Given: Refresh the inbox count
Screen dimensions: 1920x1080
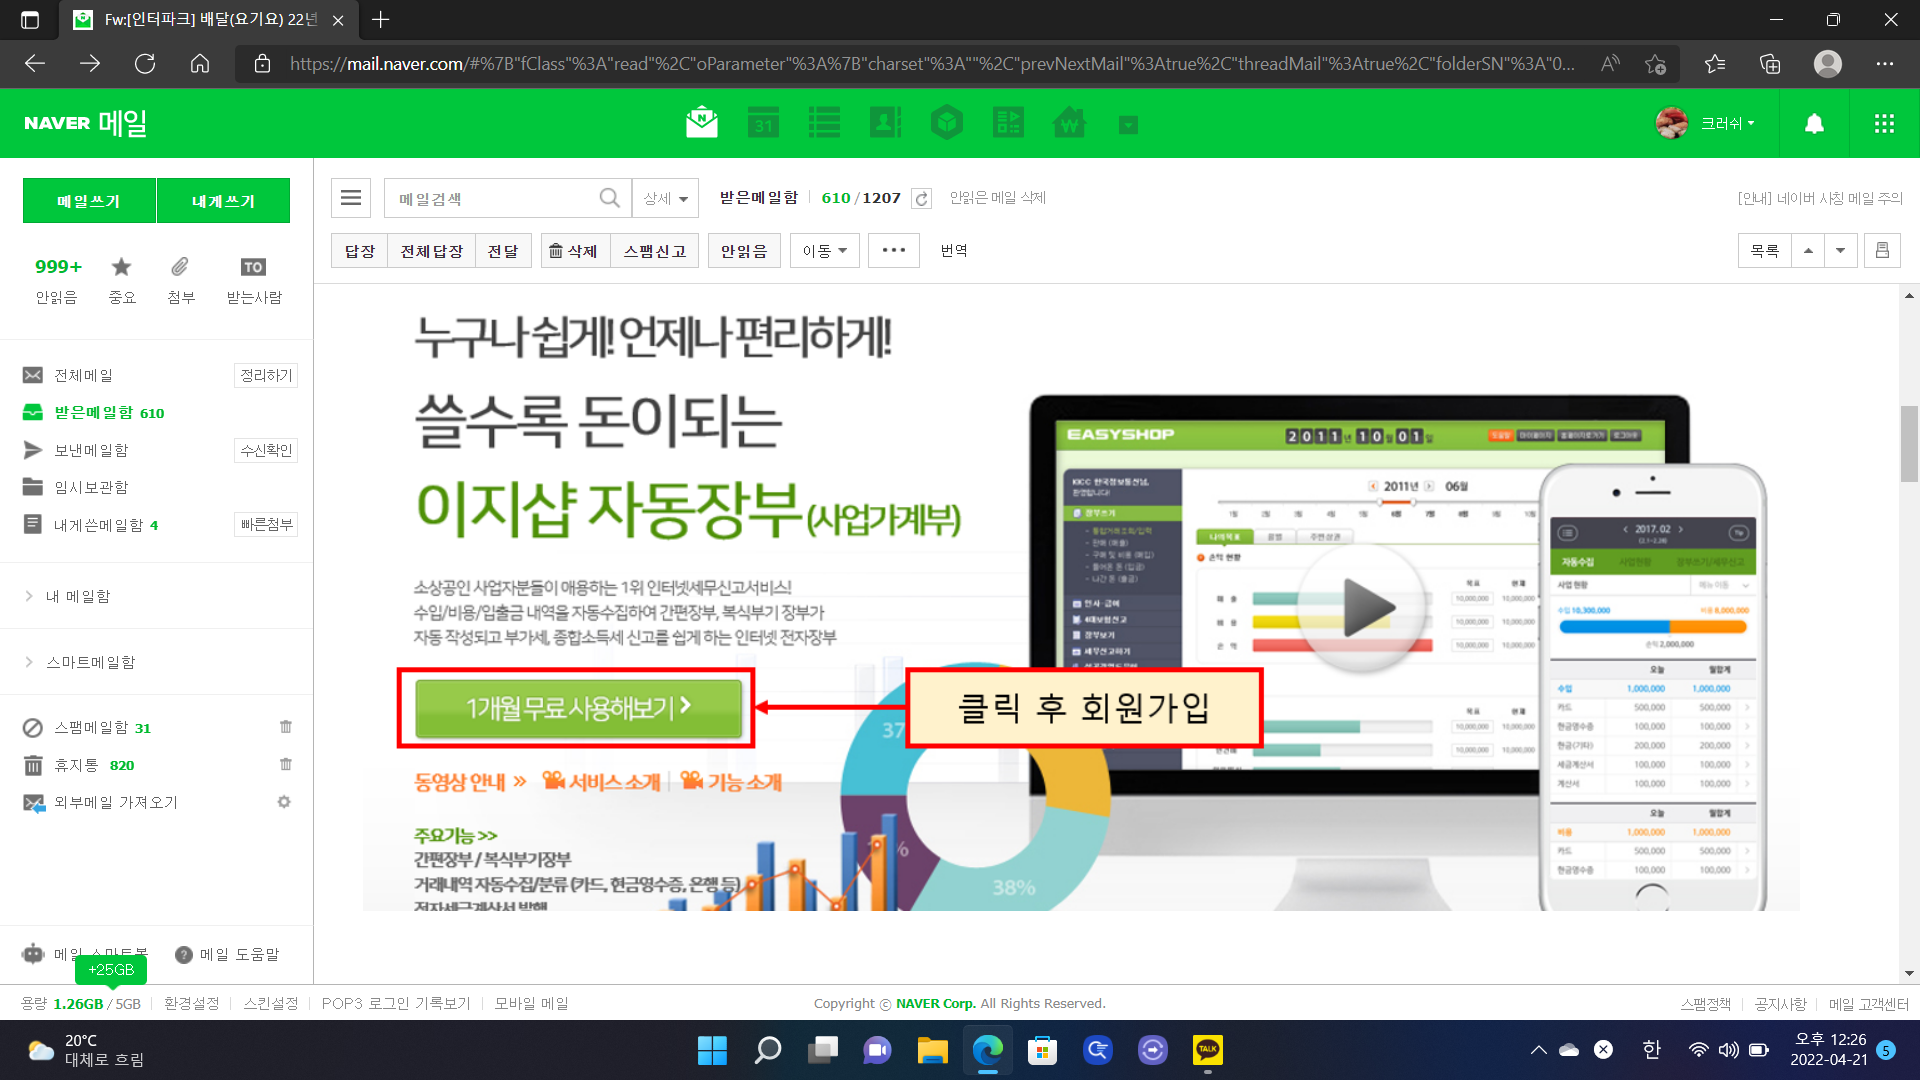Looking at the screenshot, I should coord(922,199).
